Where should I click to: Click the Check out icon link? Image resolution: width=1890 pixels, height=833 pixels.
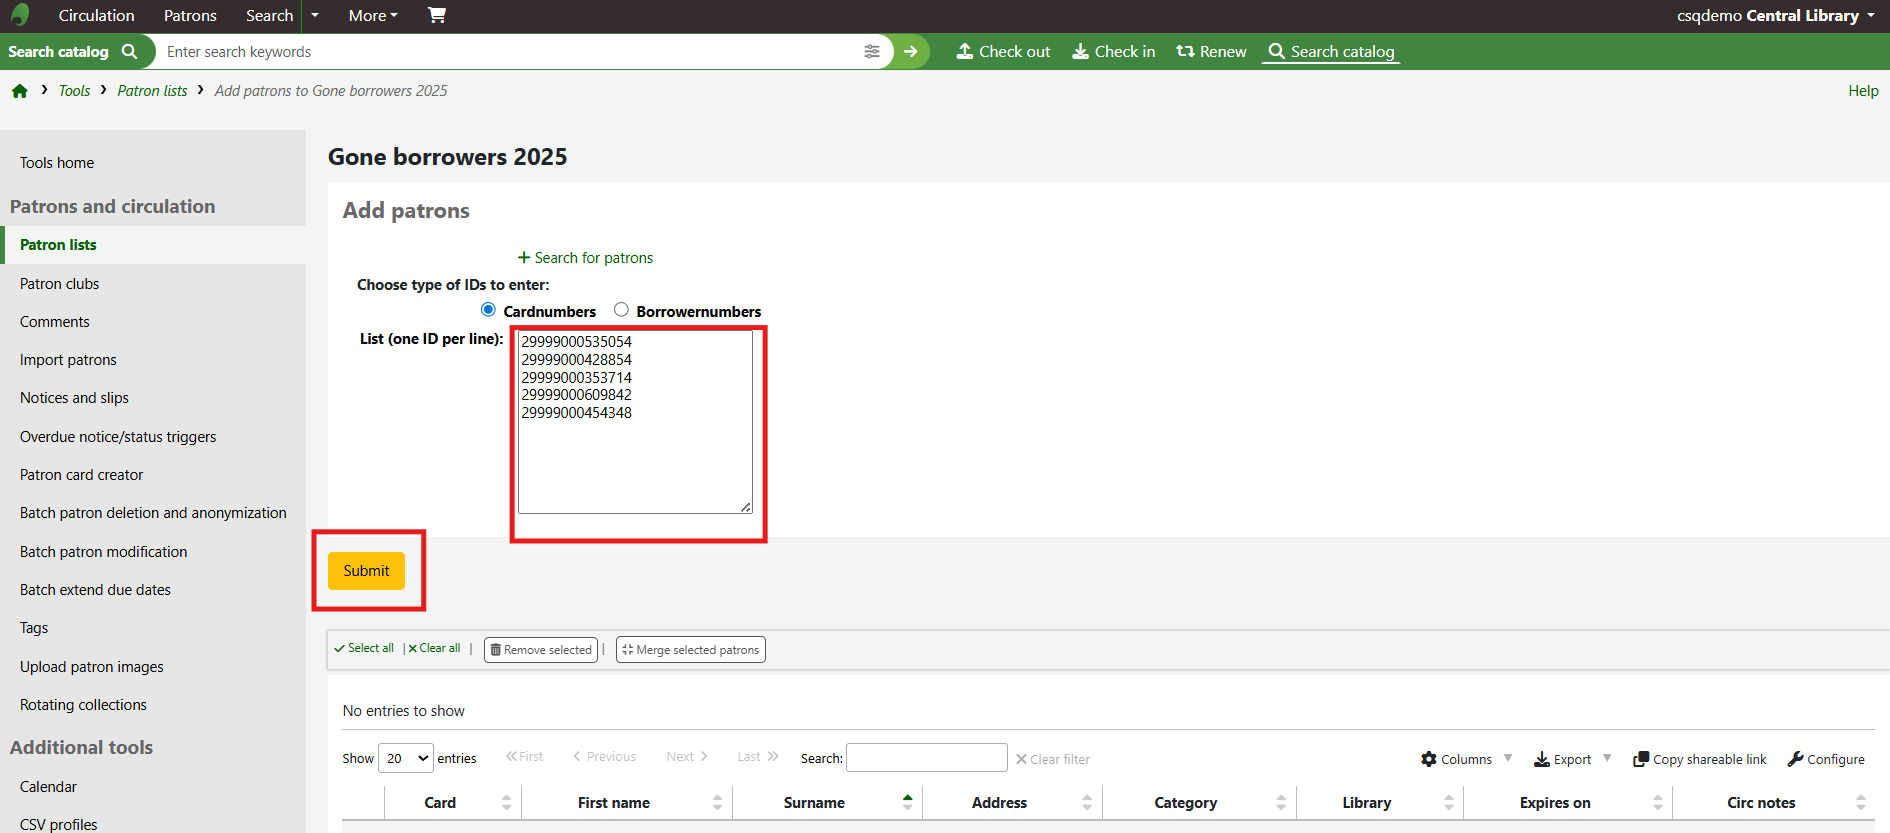[1003, 52]
